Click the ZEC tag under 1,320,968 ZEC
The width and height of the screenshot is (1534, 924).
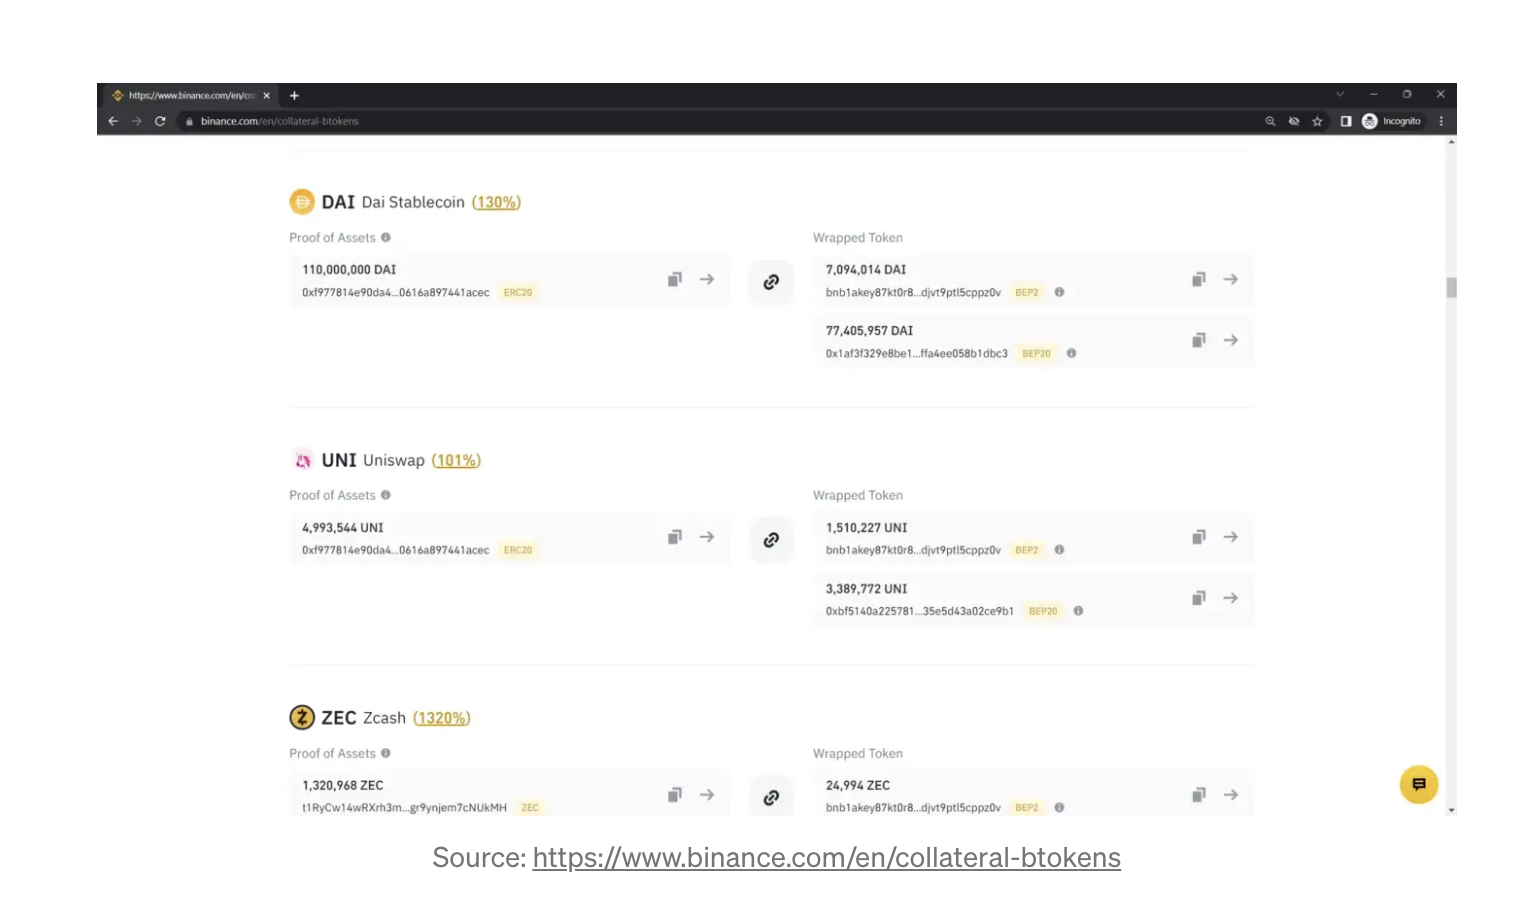click(530, 808)
